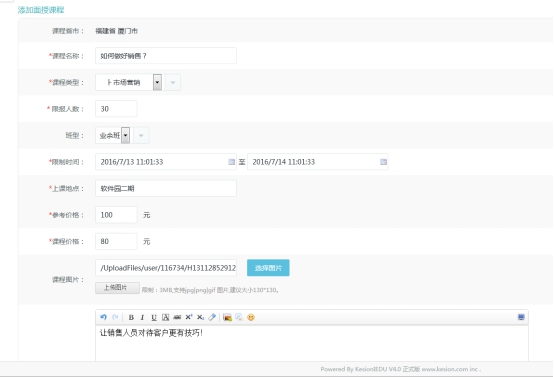
Task: Click the reference price field showing 100
Action: [116, 215]
